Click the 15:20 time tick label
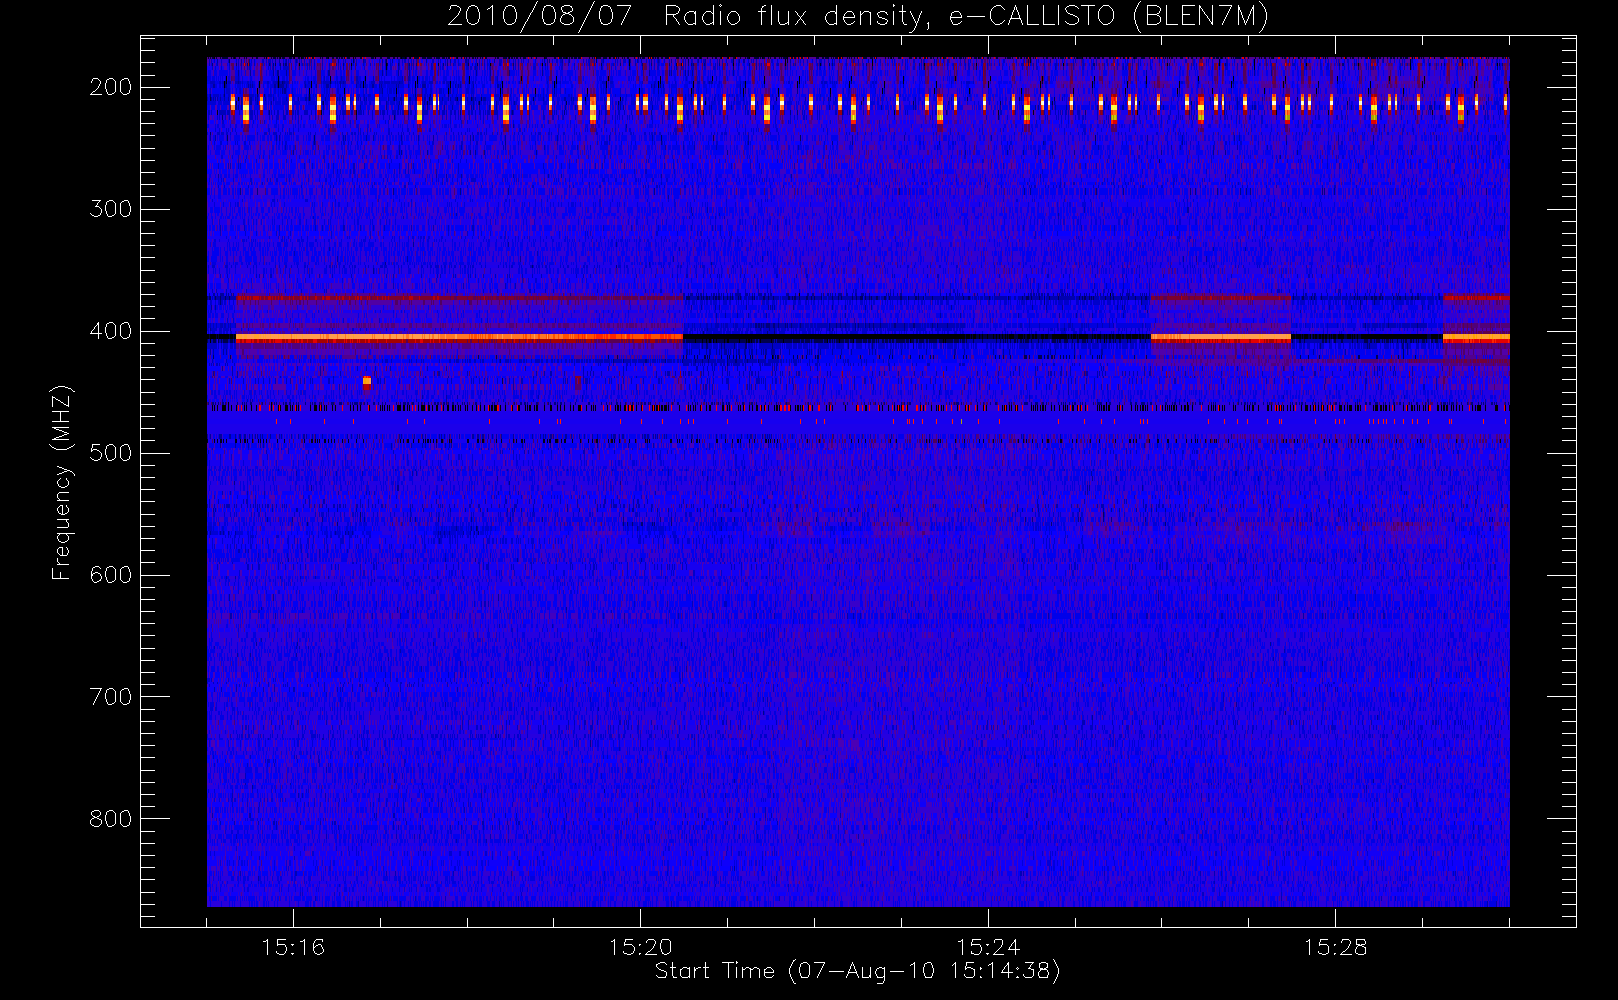The image size is (1618, 1000). click(640, 947)
